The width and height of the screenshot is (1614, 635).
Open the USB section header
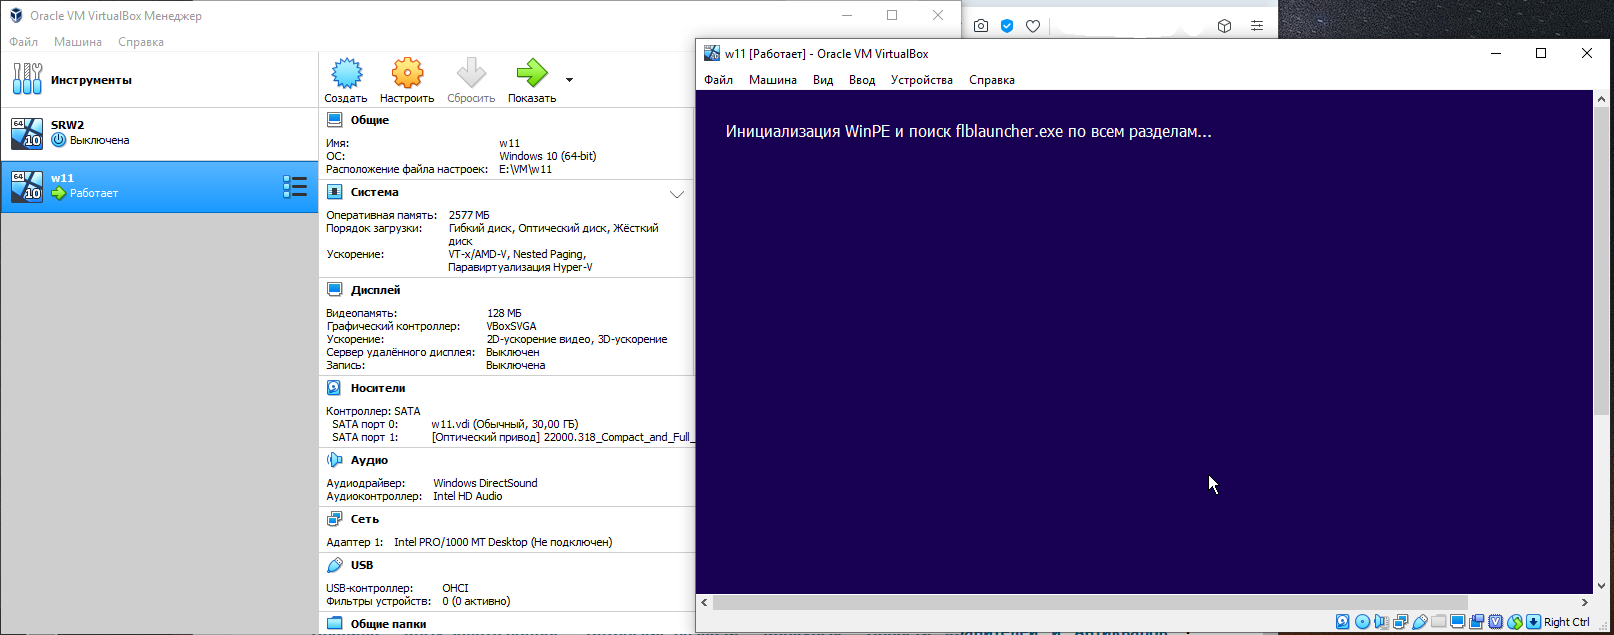(x=362, y=565)
